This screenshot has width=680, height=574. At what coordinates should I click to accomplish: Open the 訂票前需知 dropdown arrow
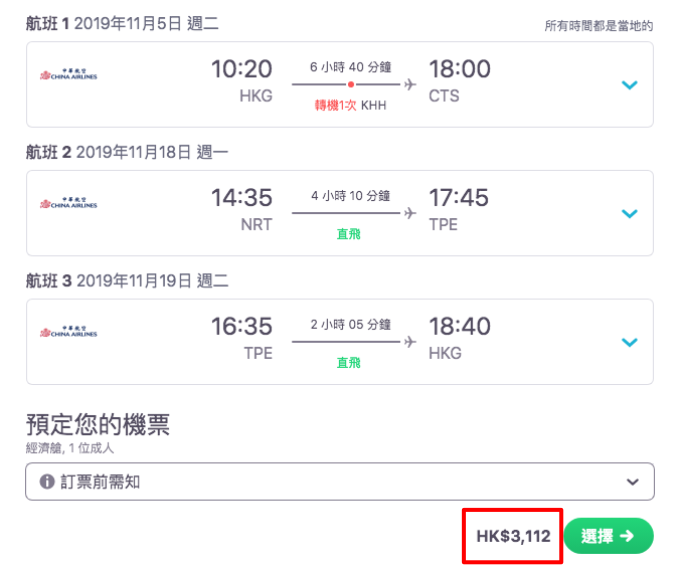(x=633, y=482)
